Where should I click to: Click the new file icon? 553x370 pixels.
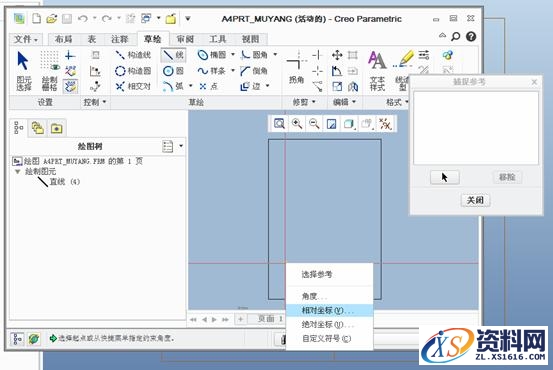pyautogui.click(x=36, y=18)
